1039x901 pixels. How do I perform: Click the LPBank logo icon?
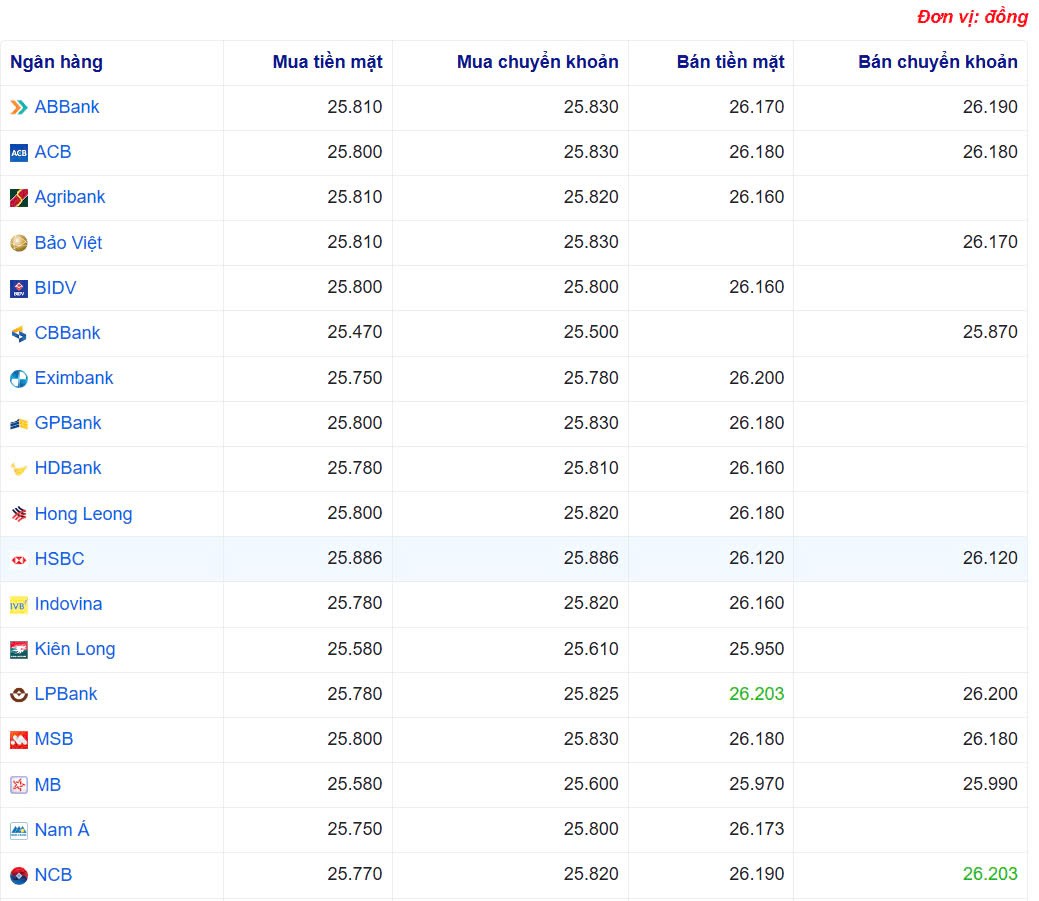coord(19,694)
